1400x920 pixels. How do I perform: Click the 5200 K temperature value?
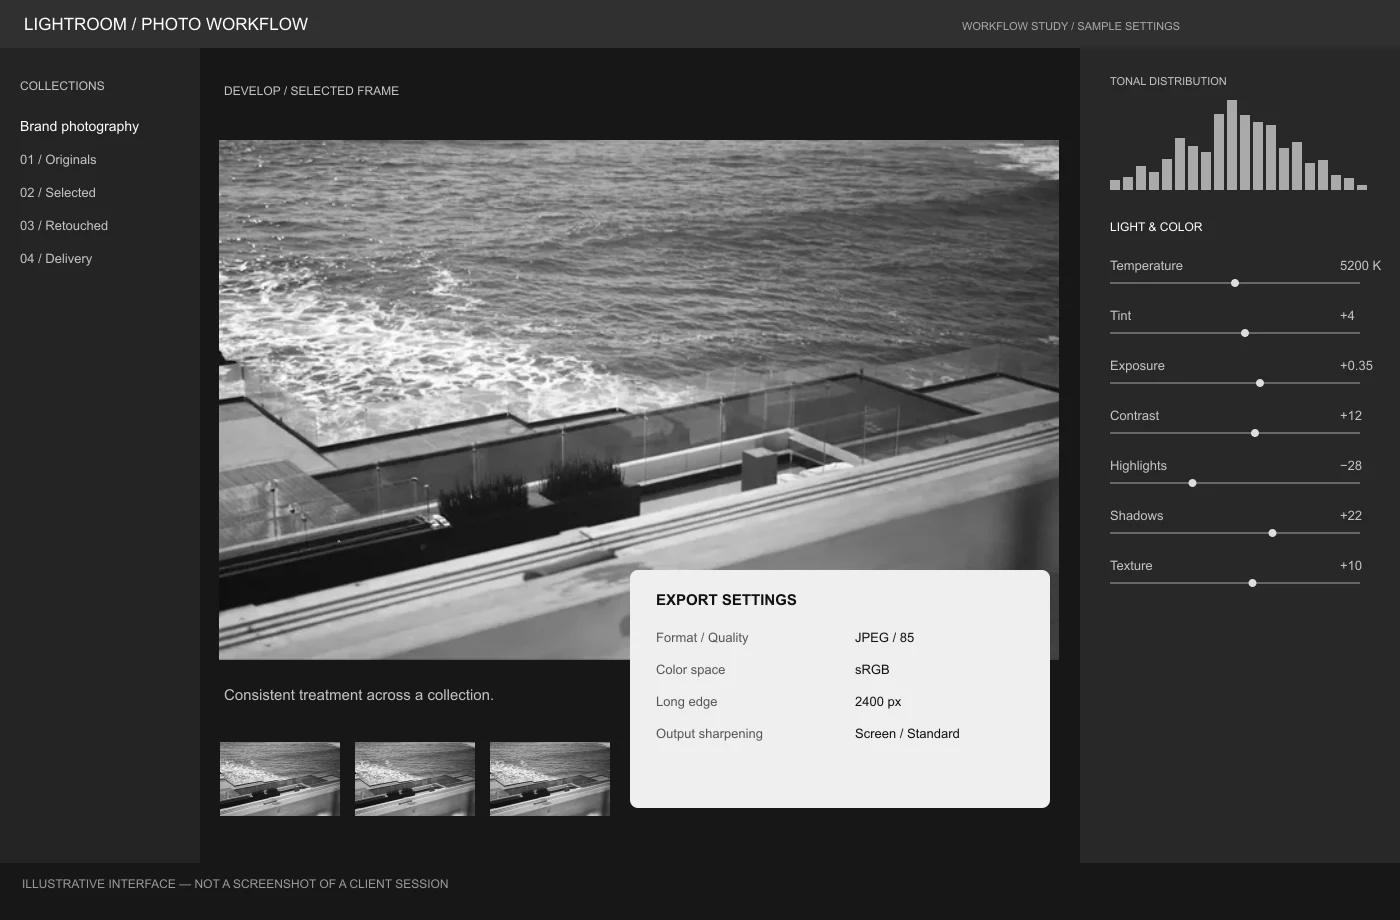point(1360,265)
